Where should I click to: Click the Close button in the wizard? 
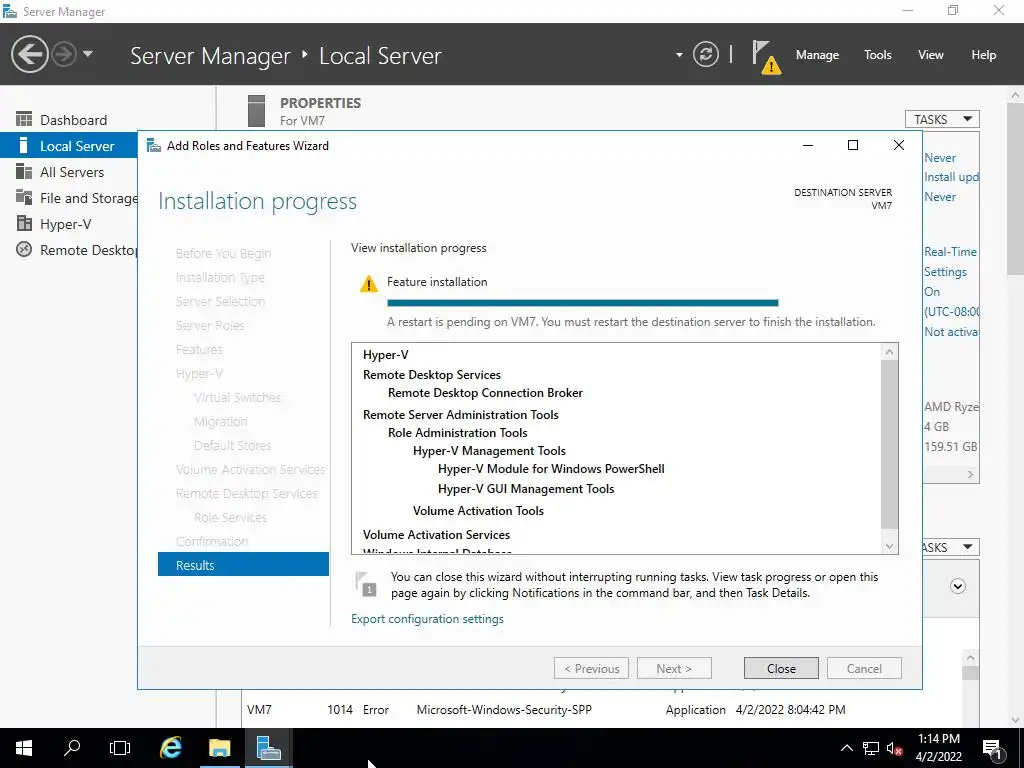[781, 668]
